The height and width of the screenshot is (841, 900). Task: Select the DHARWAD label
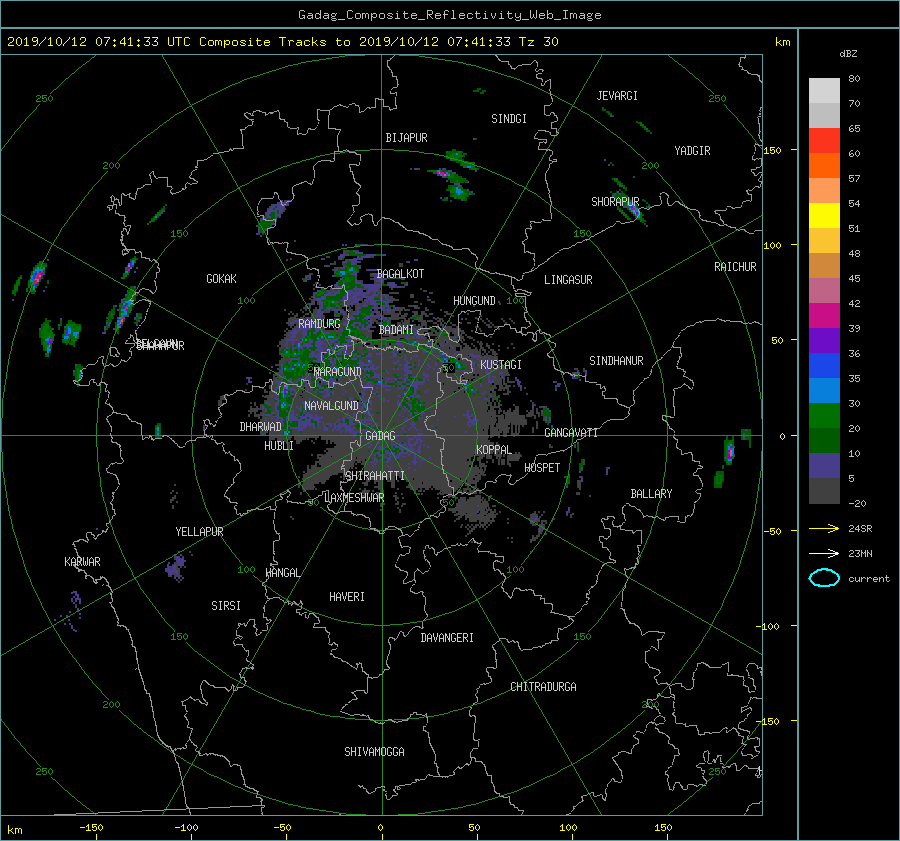pos(261,427)
